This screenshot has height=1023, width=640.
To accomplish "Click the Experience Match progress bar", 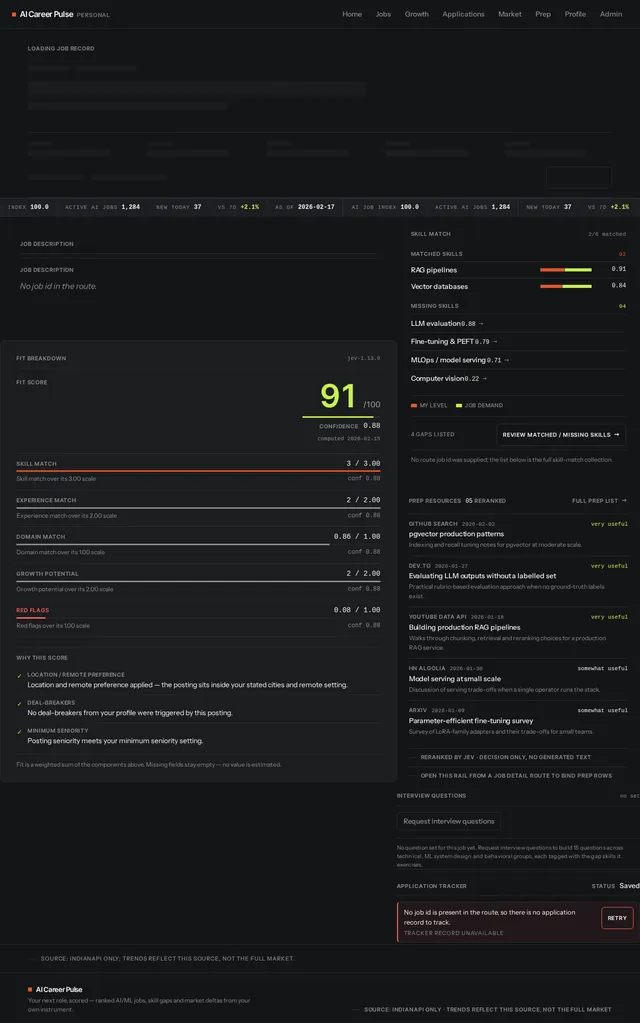I will tap(198, 507).
